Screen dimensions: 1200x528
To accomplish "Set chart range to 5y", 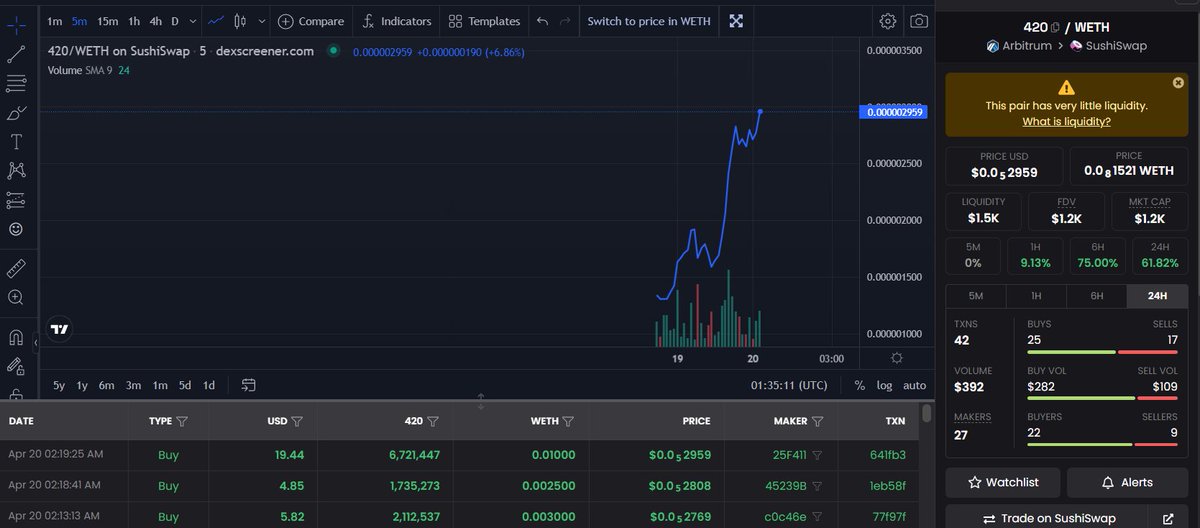I will [x=59, y=385].
